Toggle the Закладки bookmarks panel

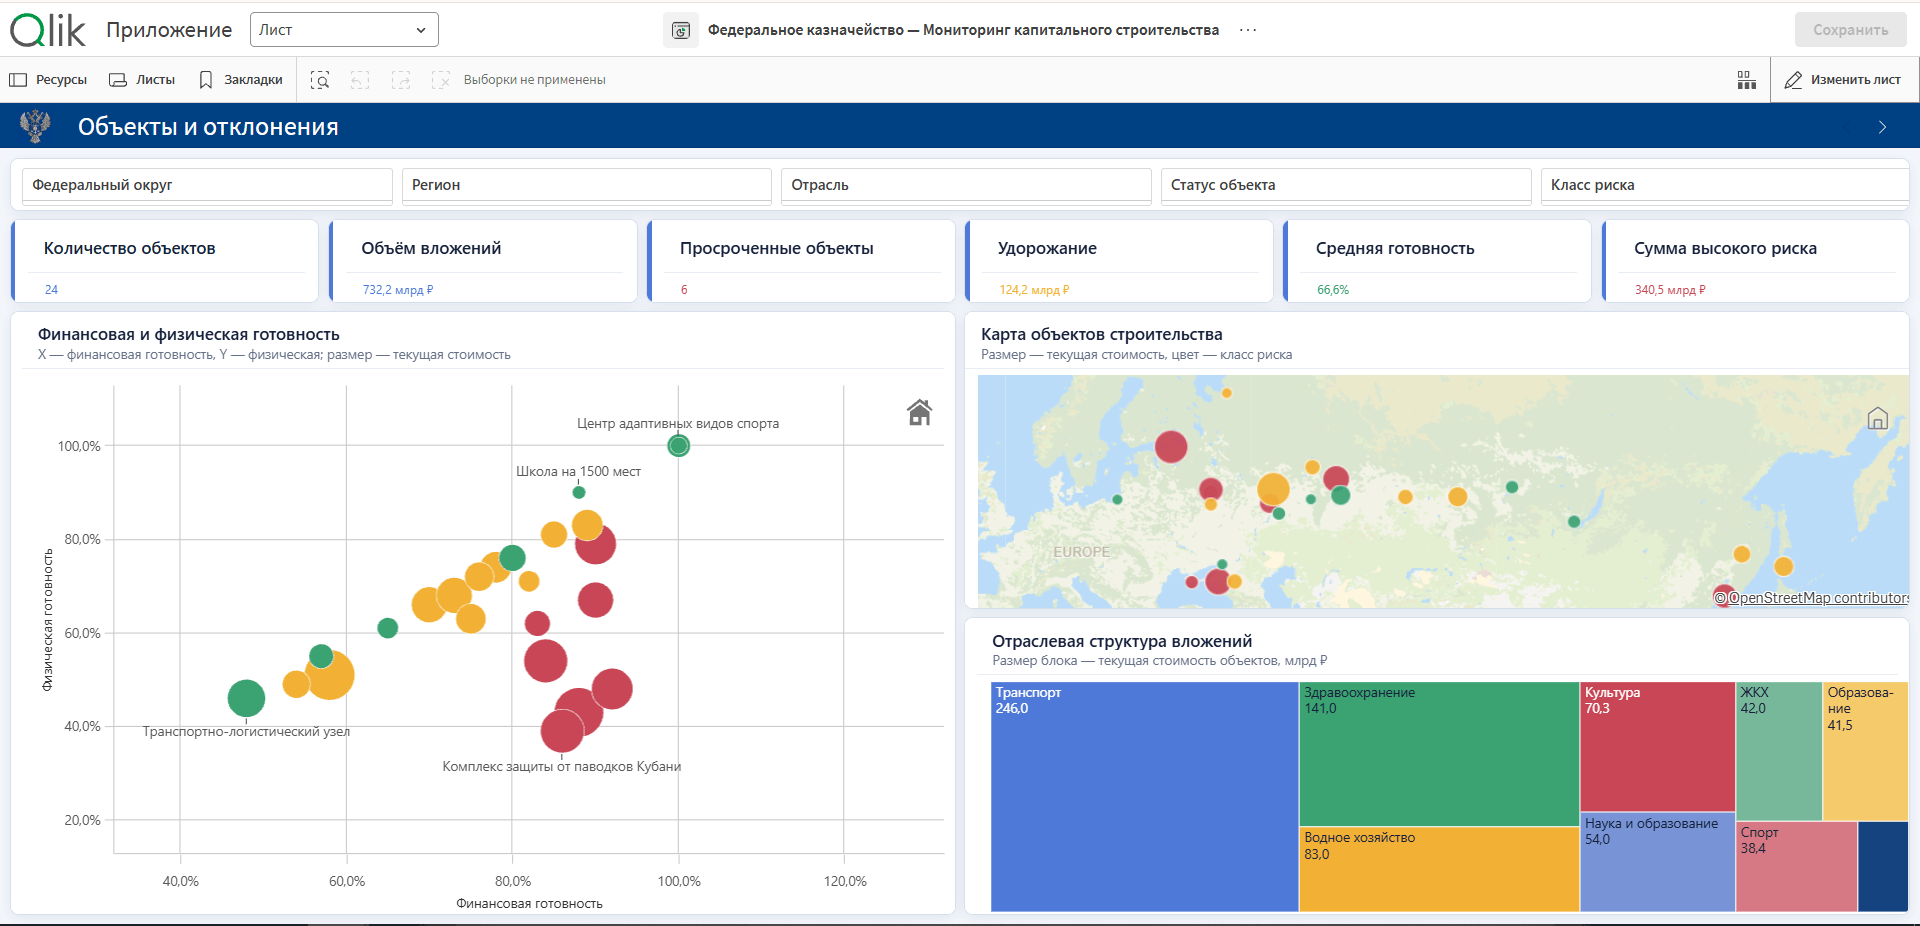pos(241,80)
